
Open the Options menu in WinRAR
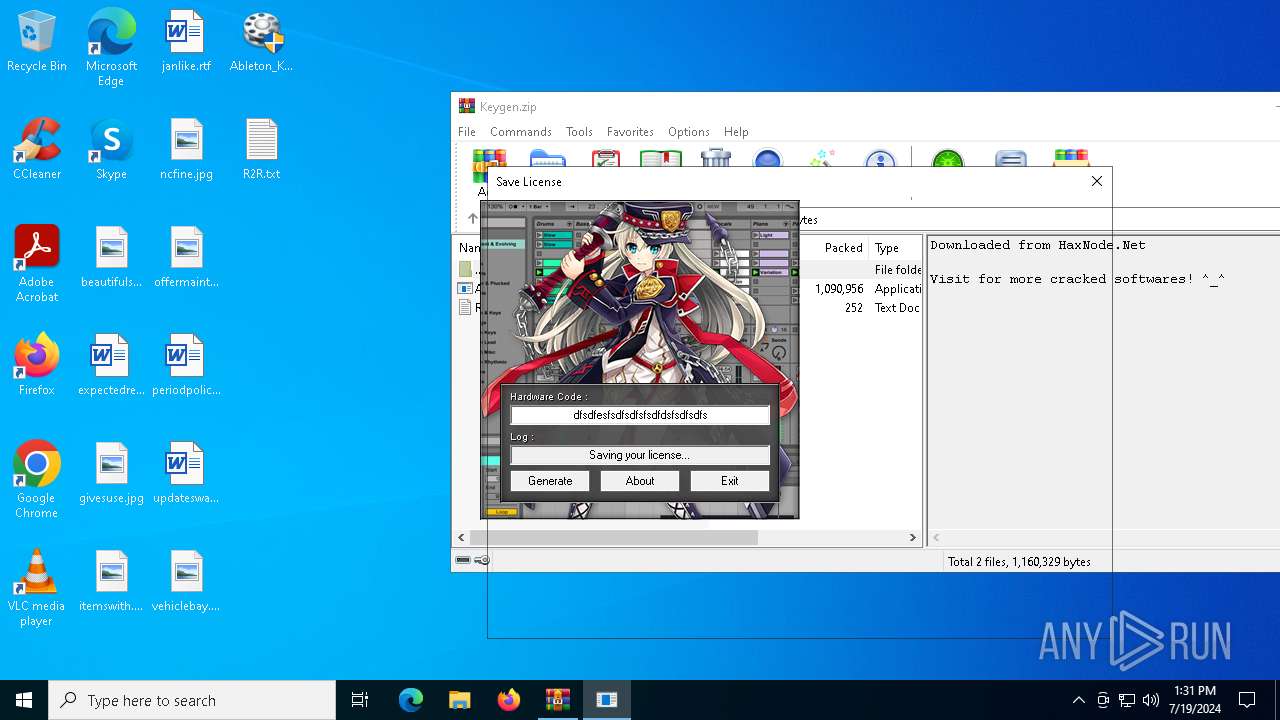(x=689, y=131)
